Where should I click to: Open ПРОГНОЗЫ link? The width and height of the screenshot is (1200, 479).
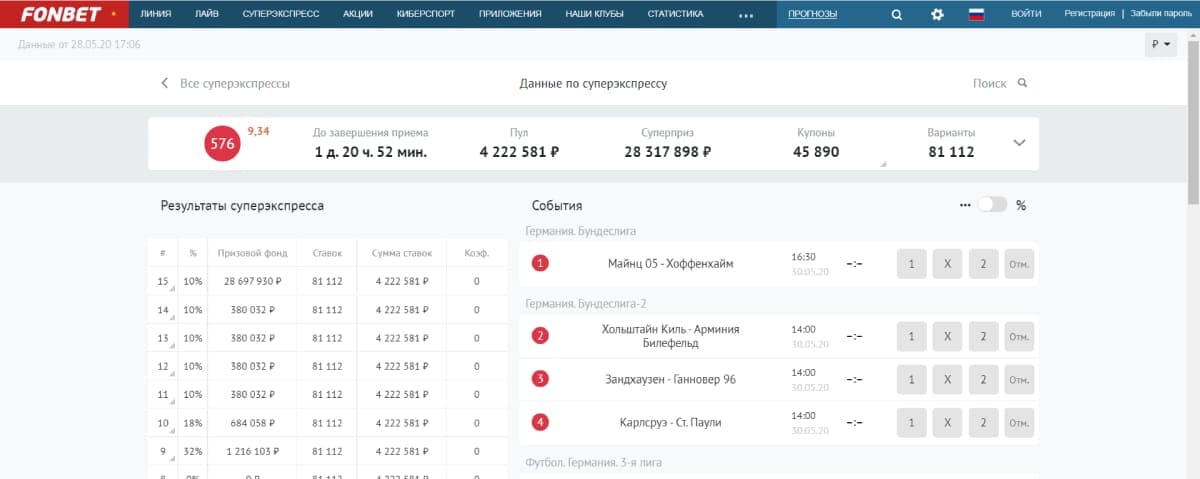coord(812,14)
